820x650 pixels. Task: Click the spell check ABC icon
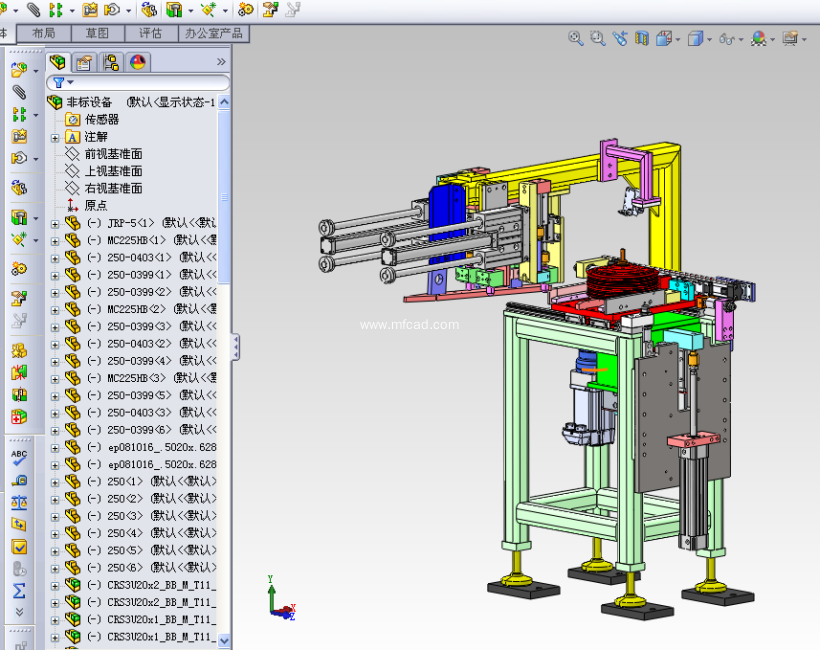[x=19, y=457]
